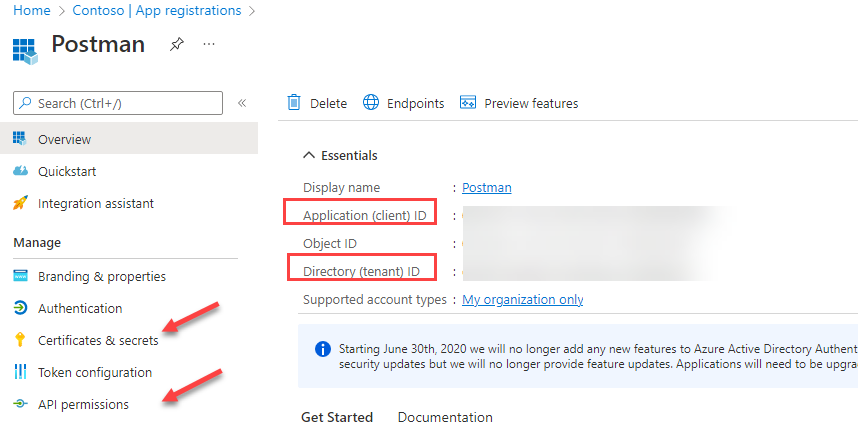
Task: Click the Display name label
Action: click(341, 188)
